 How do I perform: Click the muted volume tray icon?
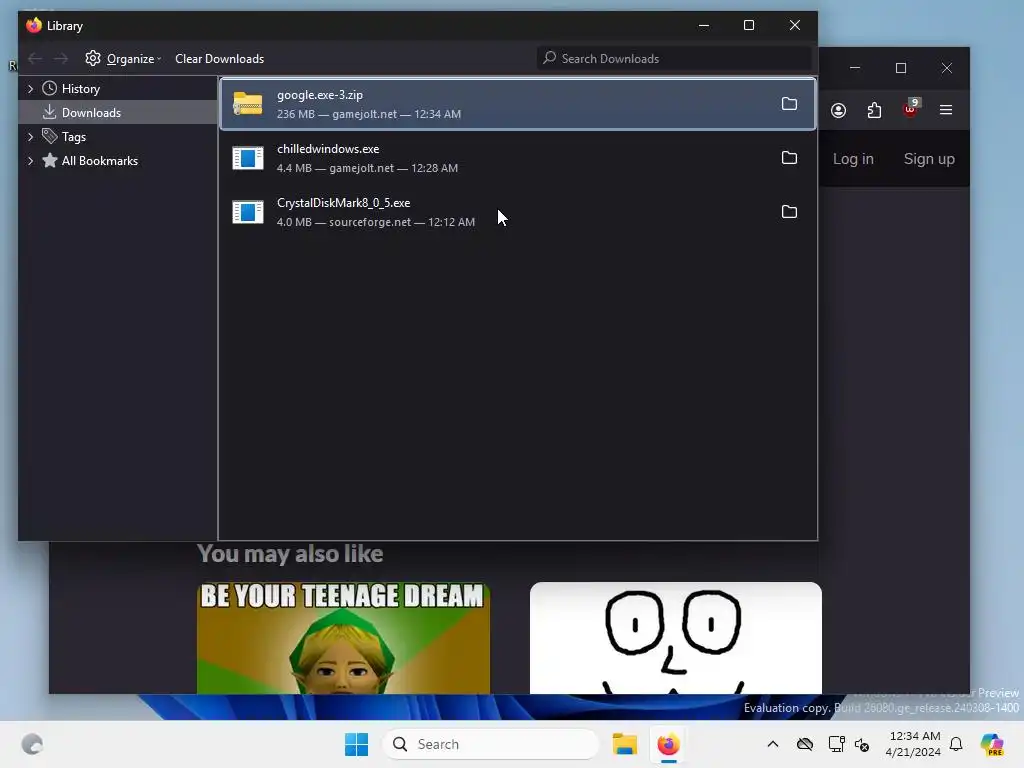coord(862,744)
